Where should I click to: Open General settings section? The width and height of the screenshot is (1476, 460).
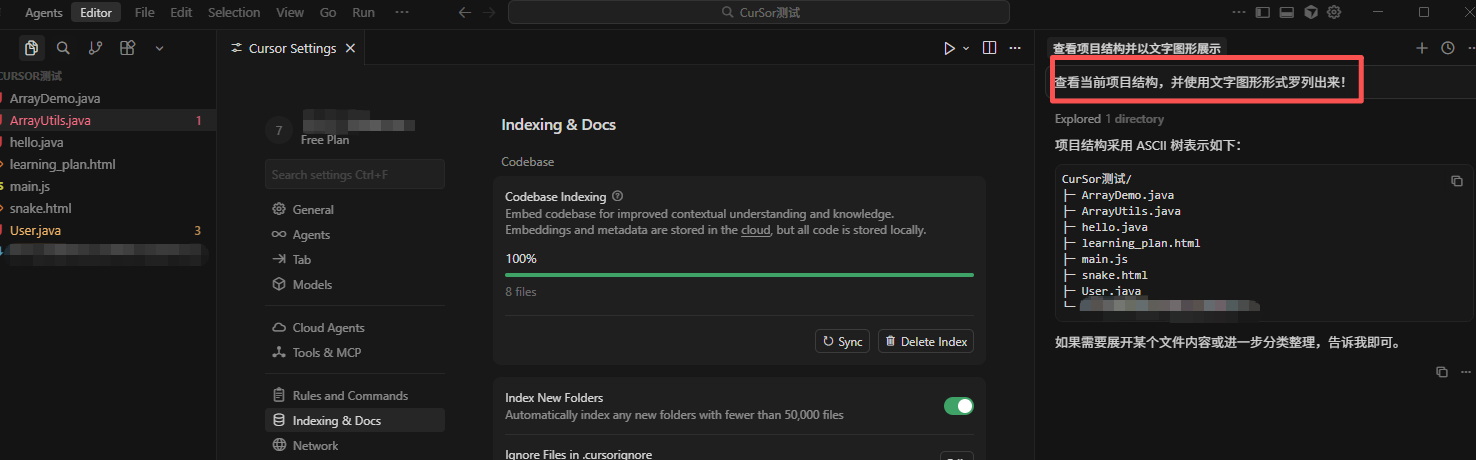355,210
